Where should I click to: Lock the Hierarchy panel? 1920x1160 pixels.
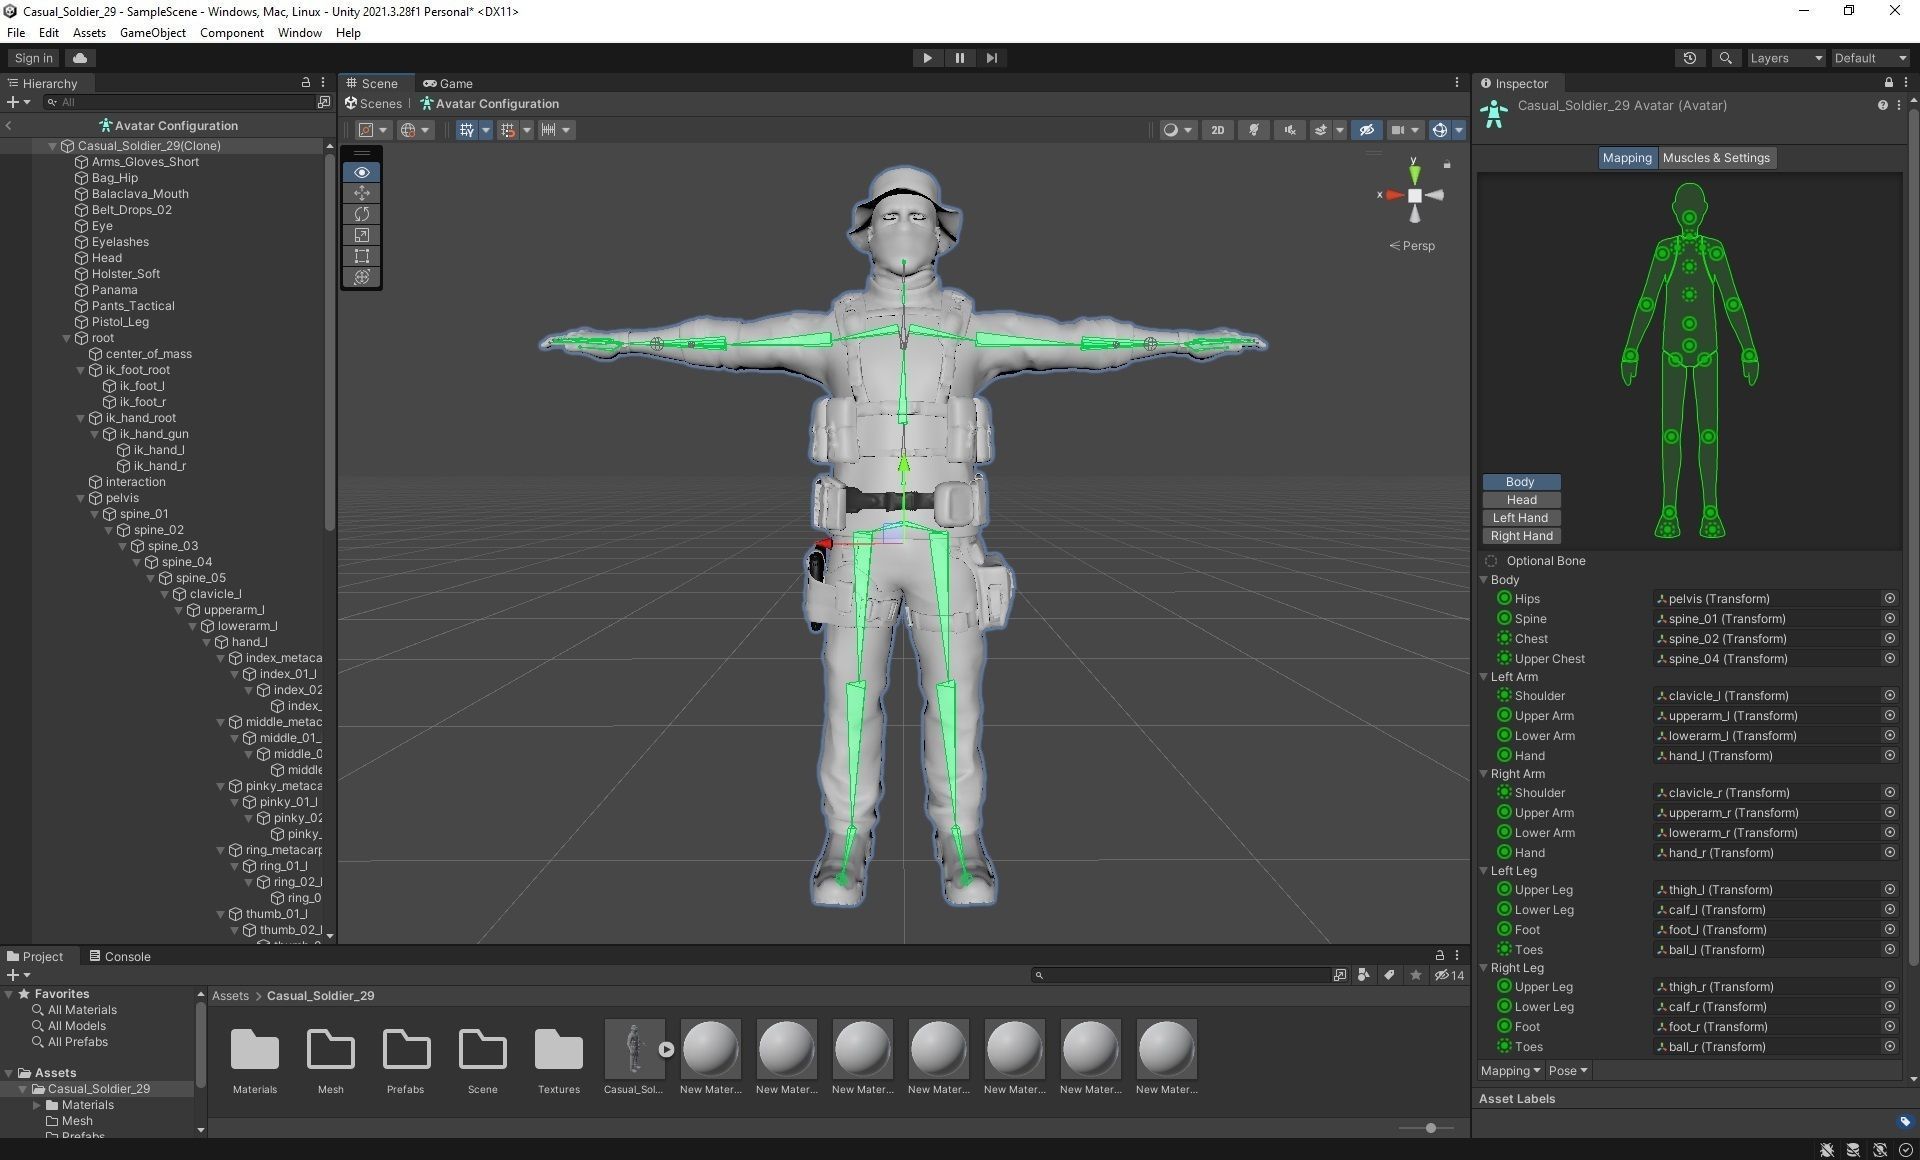[x=306, y=83]
